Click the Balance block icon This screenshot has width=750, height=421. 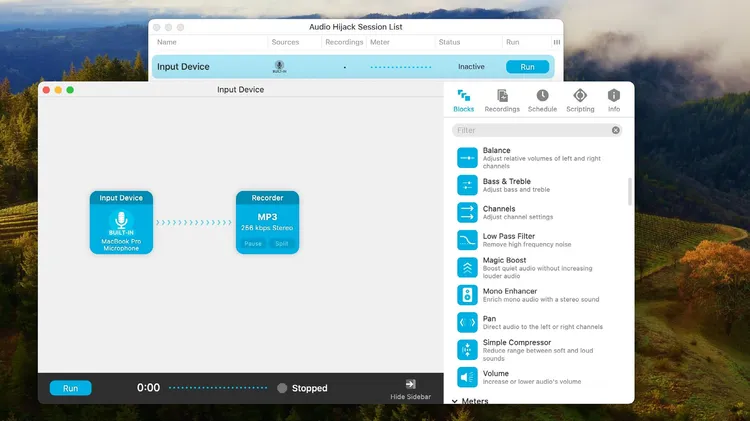pyautogui.click(x=467, y=158)
